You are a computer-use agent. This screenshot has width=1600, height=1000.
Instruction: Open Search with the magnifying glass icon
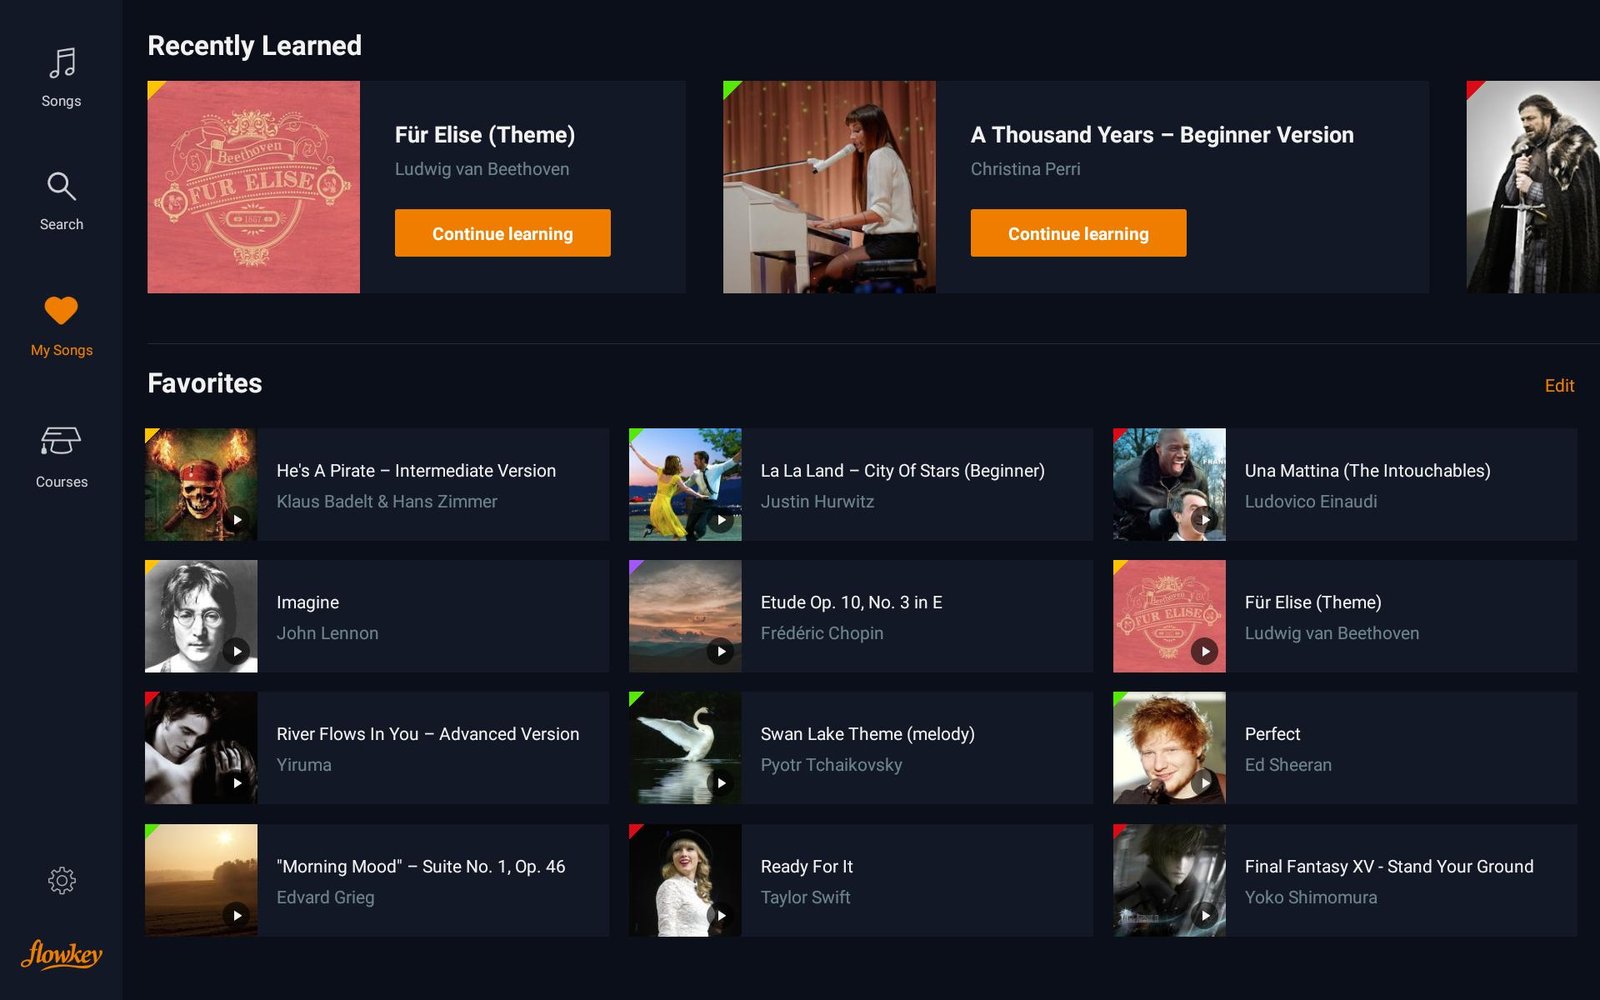click(61, 187)
